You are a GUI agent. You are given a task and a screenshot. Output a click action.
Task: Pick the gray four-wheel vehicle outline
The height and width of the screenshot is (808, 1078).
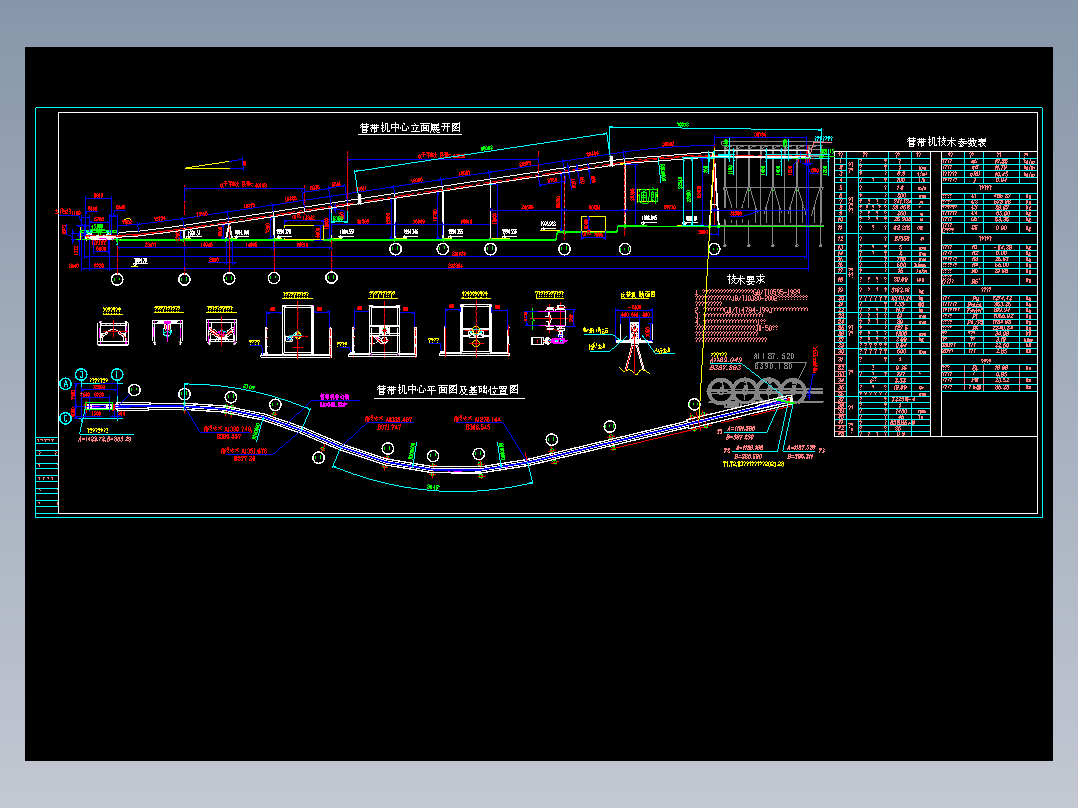pos(756,391)
